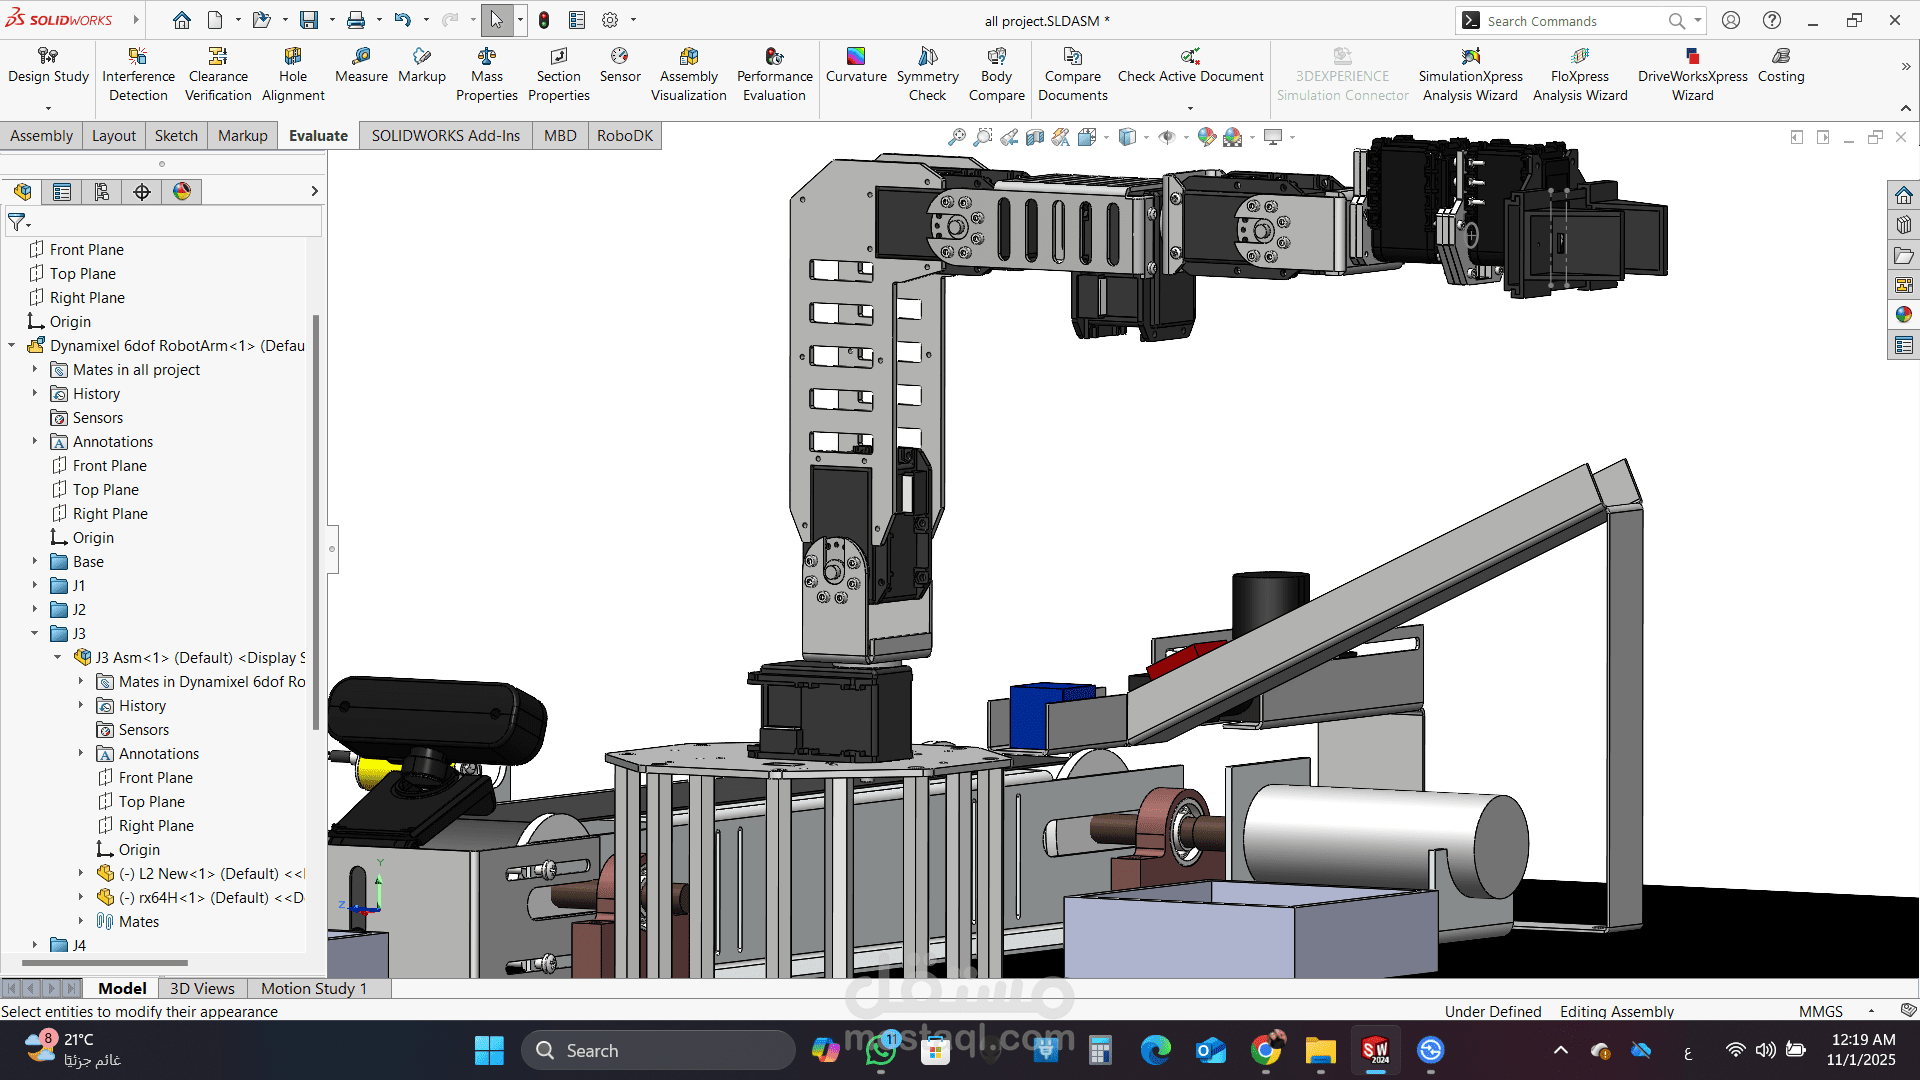Click Zoom to Fit in view toolbar
The height and width of the screenshot is (1080, 1920).
[x=957, y=137]
